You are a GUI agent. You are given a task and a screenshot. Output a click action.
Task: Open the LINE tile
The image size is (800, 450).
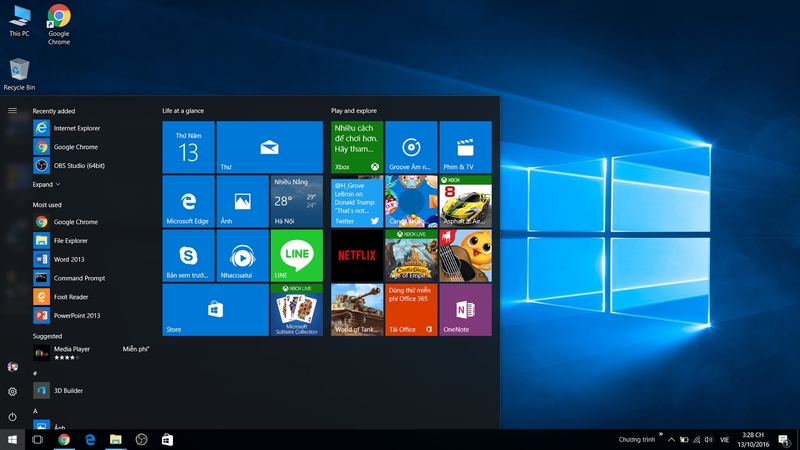tap(296, 256)
